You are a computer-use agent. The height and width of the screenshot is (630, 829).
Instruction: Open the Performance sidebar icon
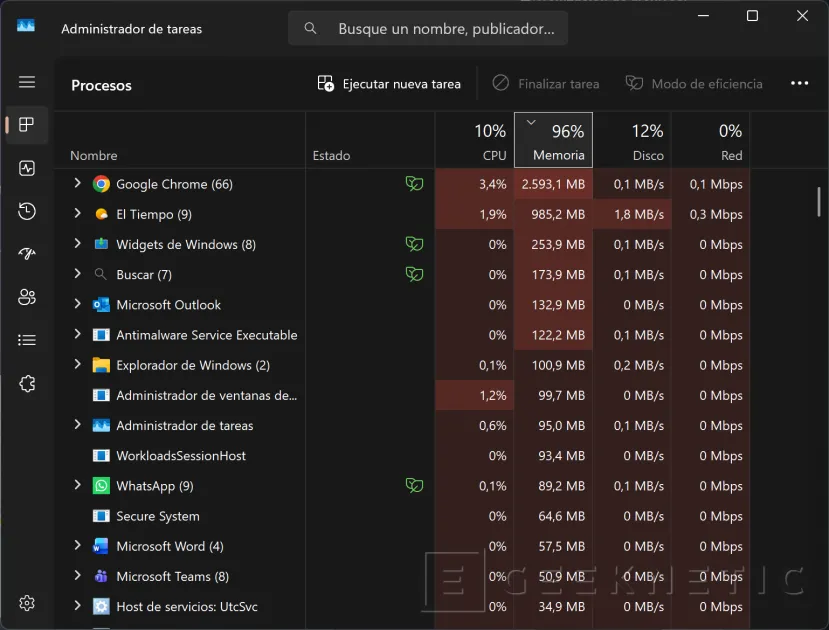pos(27,168)
